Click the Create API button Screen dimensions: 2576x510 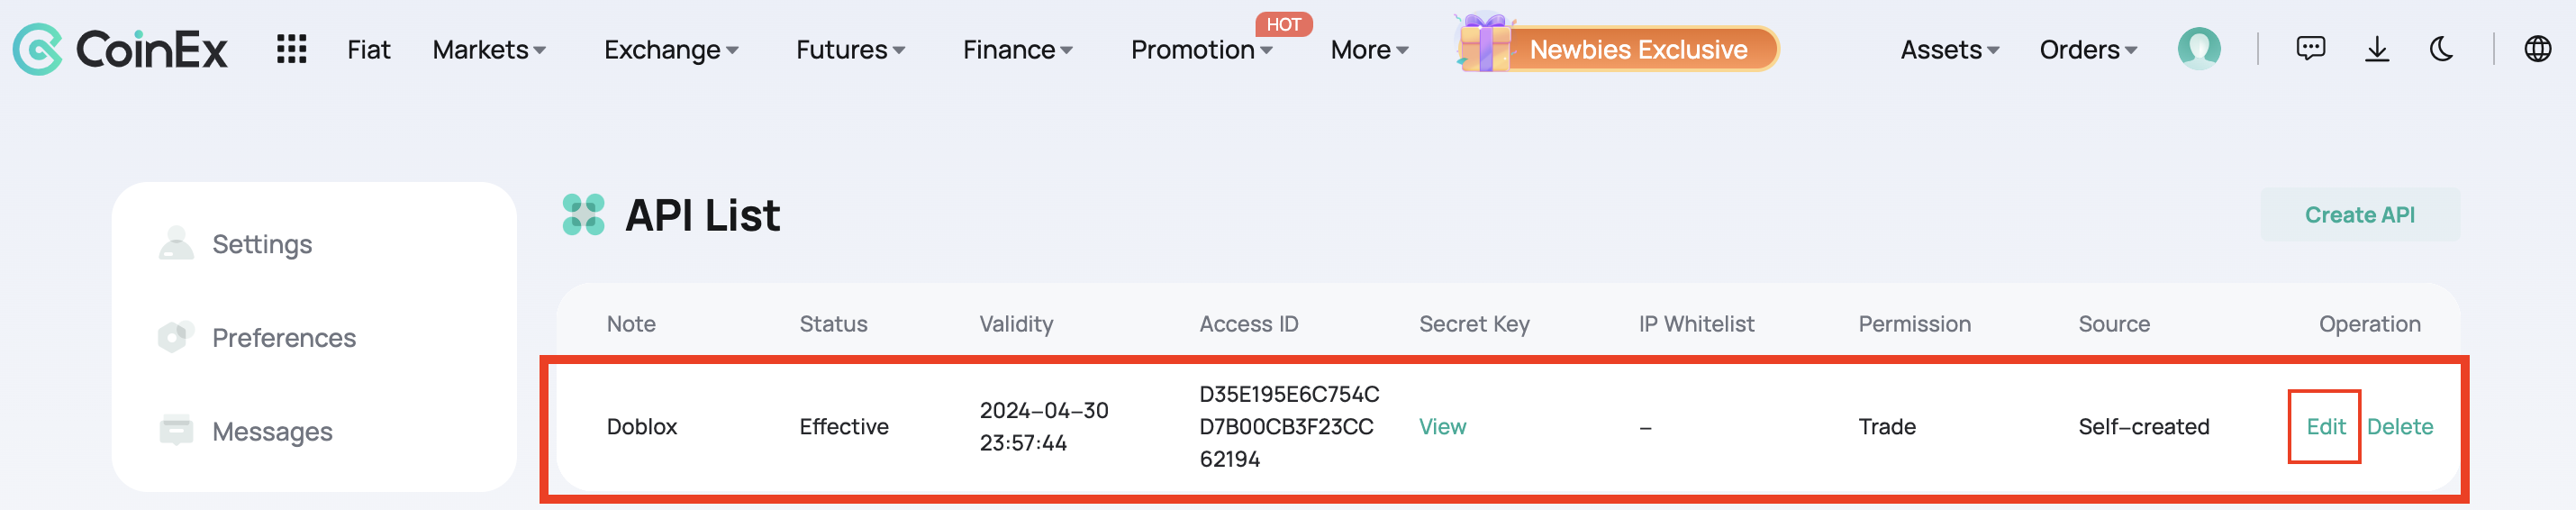[2359, 215]
